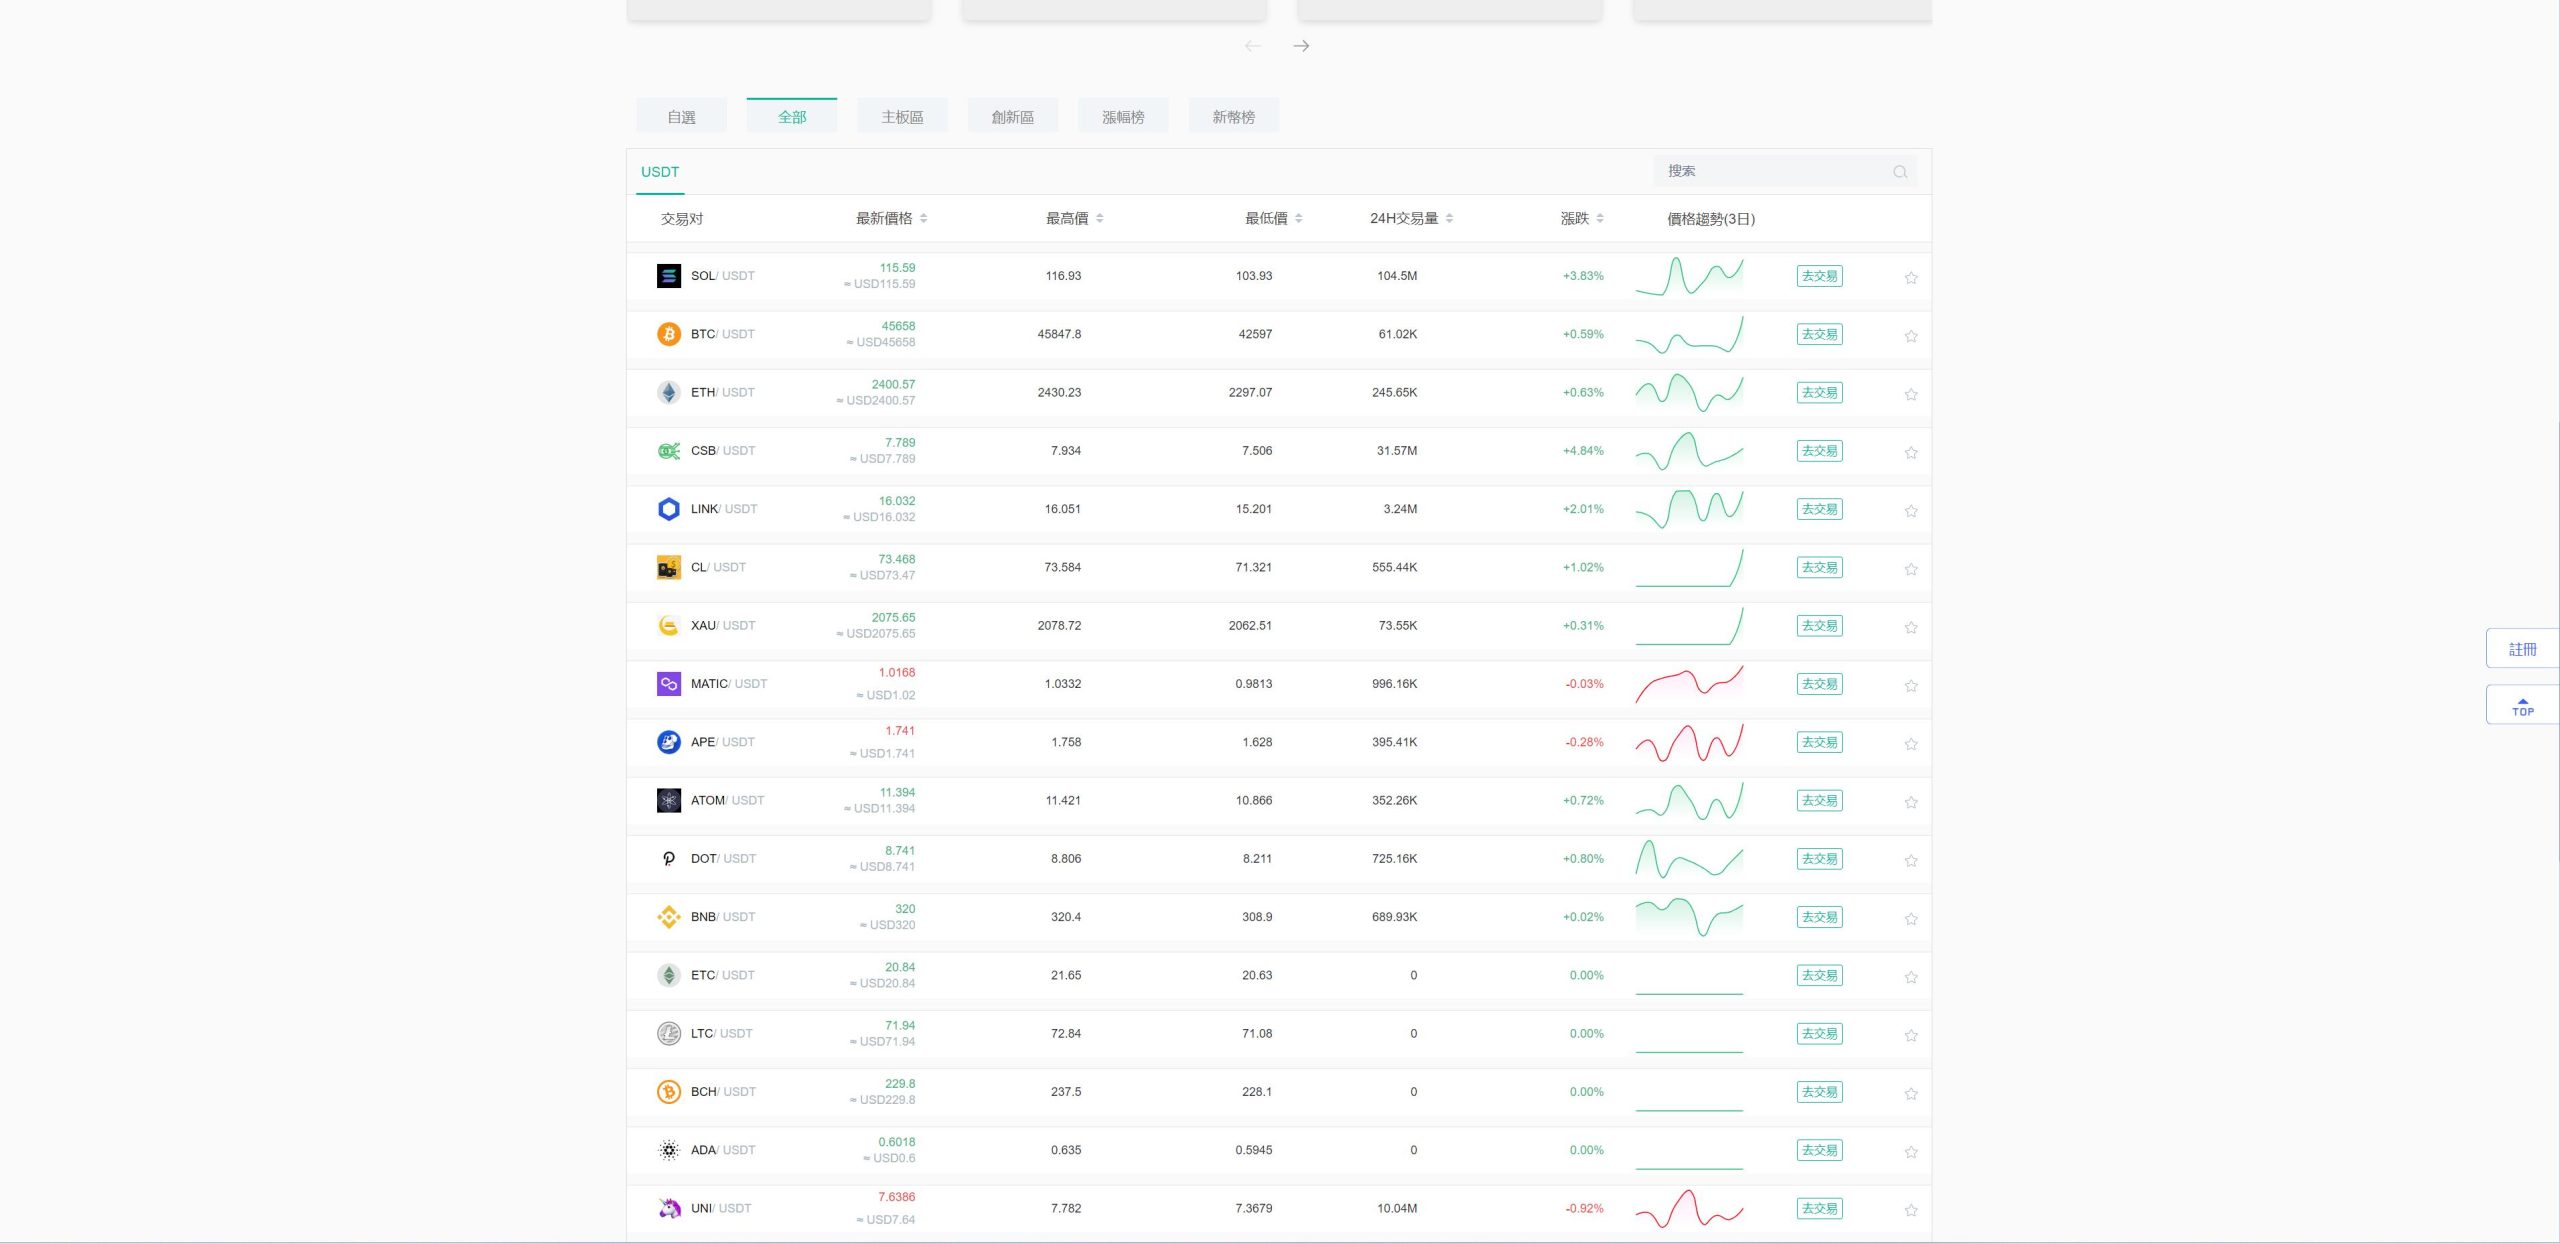Click 去交易 button for BTC/USDT
This screenshot has height=1244, width=2560.
1819,334
